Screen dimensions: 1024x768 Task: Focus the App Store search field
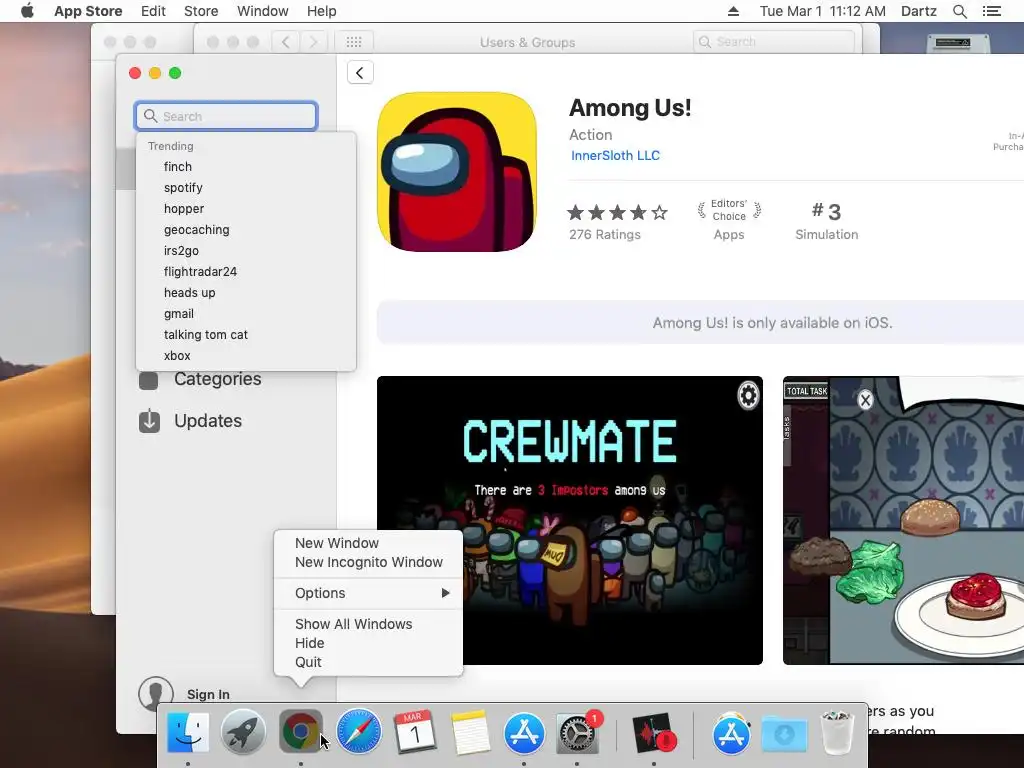pyautogui.click(x=226, y=116)
